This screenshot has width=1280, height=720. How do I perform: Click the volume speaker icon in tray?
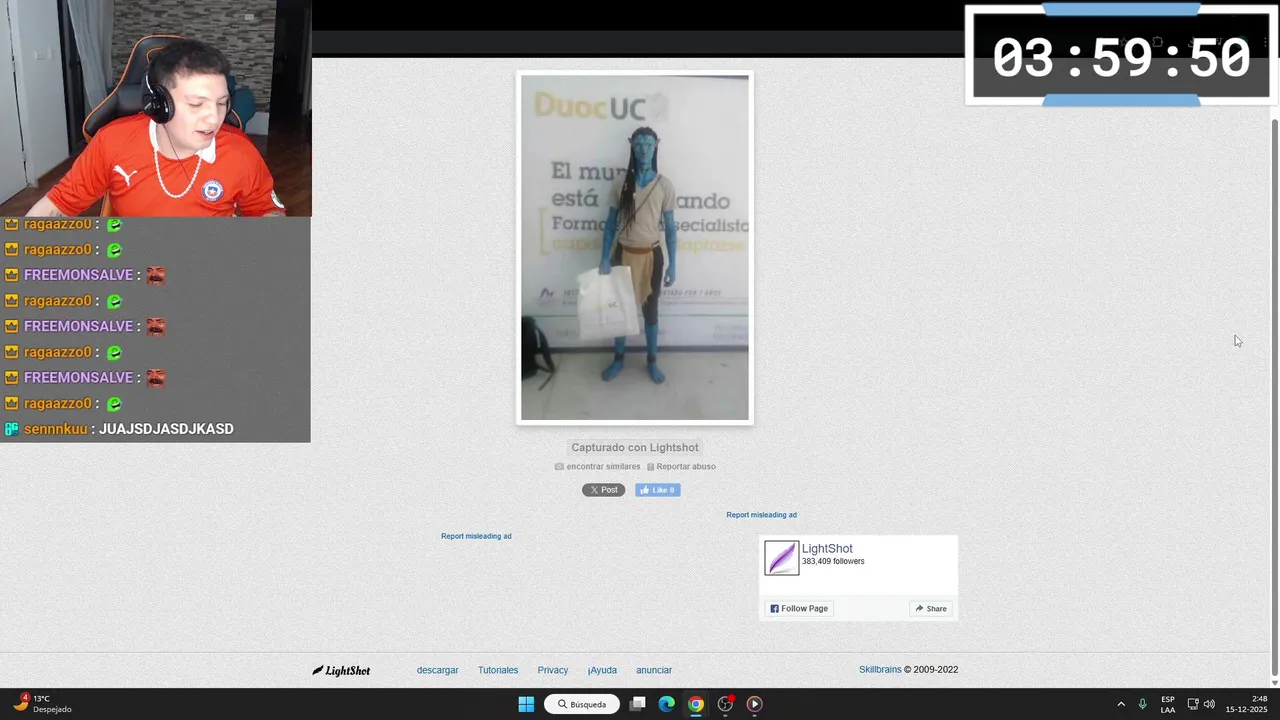click(x=1209, y=704)
